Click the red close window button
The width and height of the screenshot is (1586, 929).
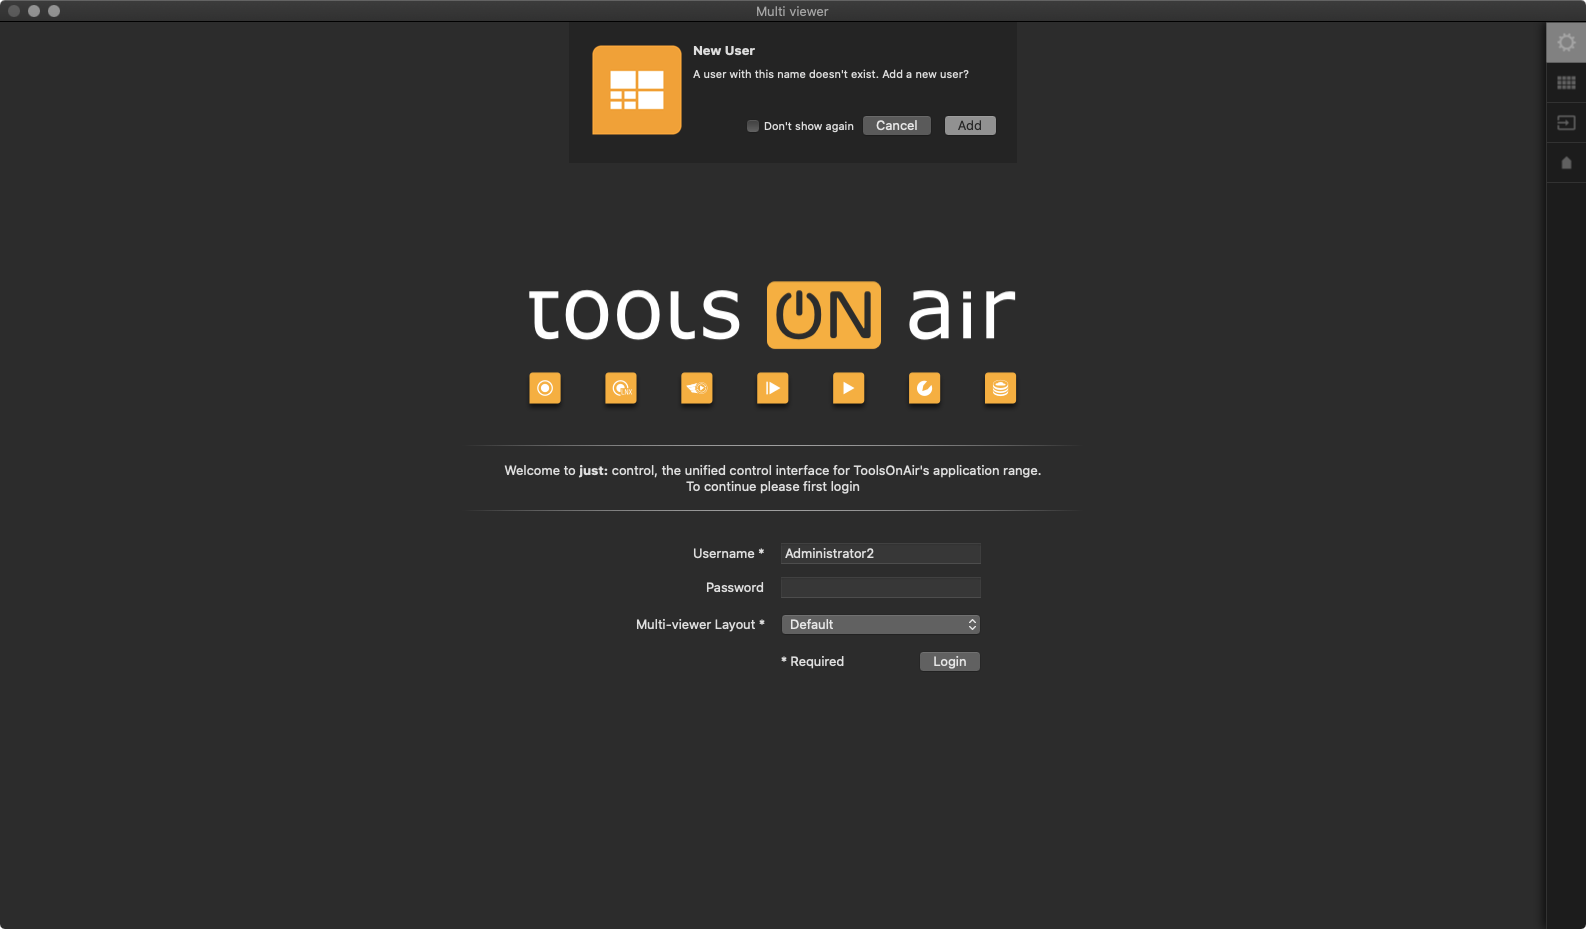14,11
